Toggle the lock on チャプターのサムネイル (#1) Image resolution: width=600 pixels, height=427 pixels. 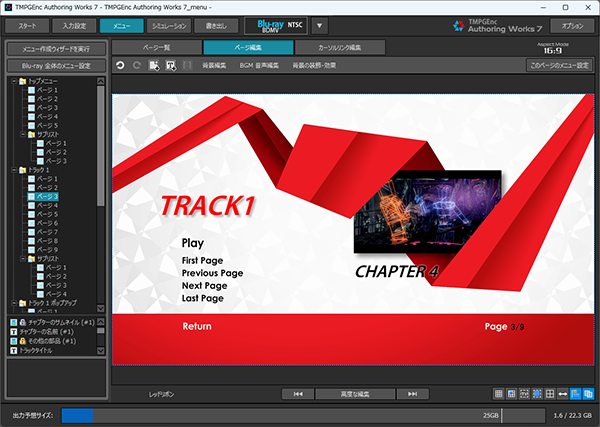click(x=23, y=322)
